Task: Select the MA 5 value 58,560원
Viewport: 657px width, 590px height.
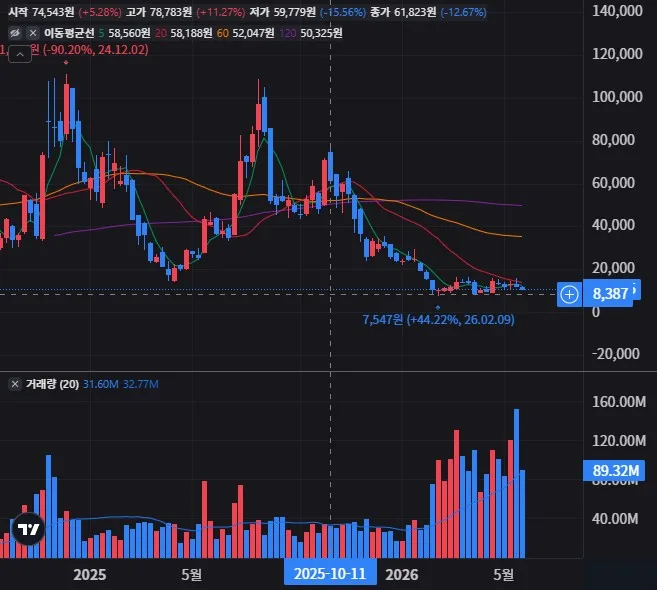Action: [129, 33]
